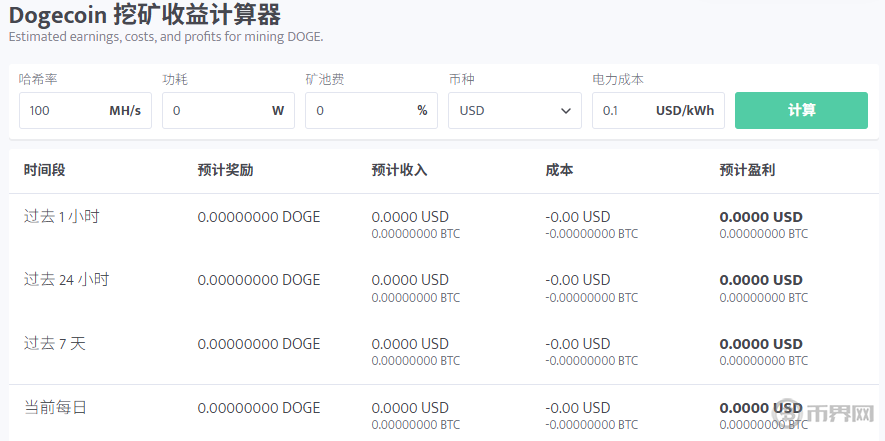Select the 过去 7 天 row label
885x441 pixels.
pyautogui.click(x=55, y=344)
